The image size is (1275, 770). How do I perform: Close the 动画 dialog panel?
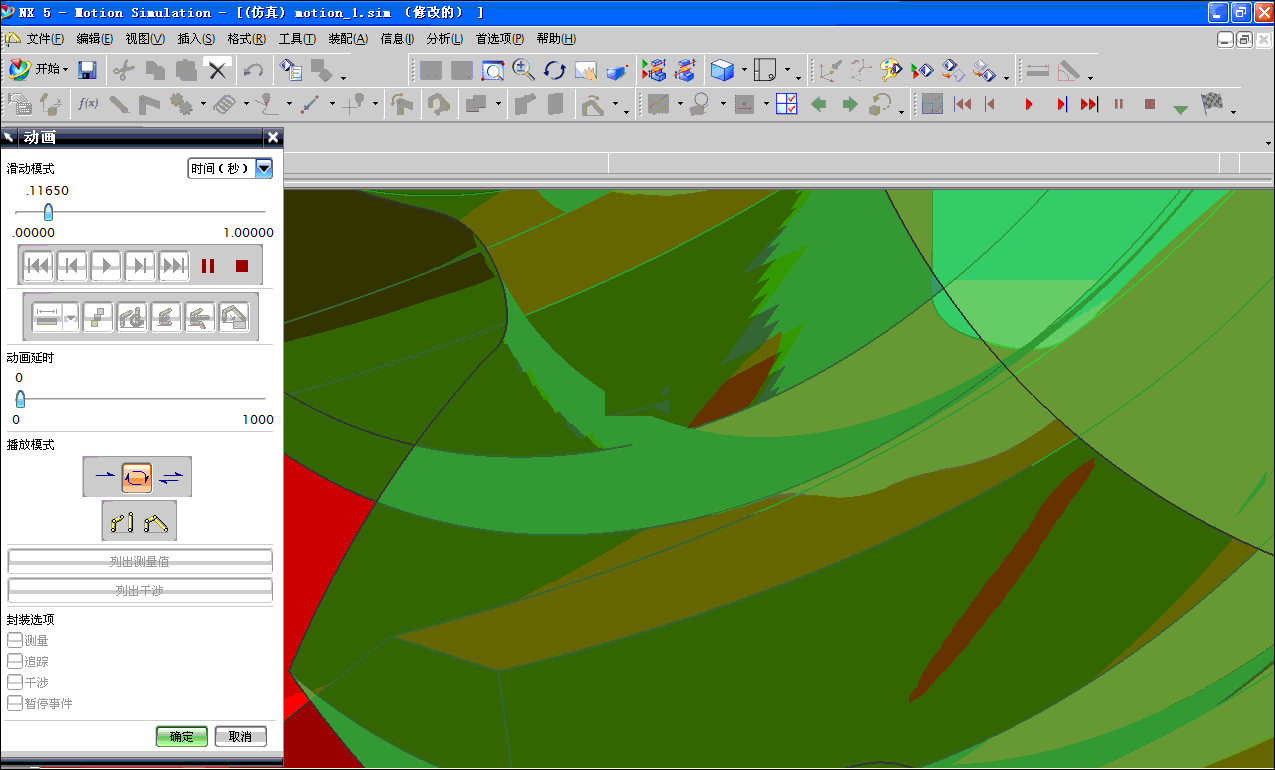tap(273, 137)
